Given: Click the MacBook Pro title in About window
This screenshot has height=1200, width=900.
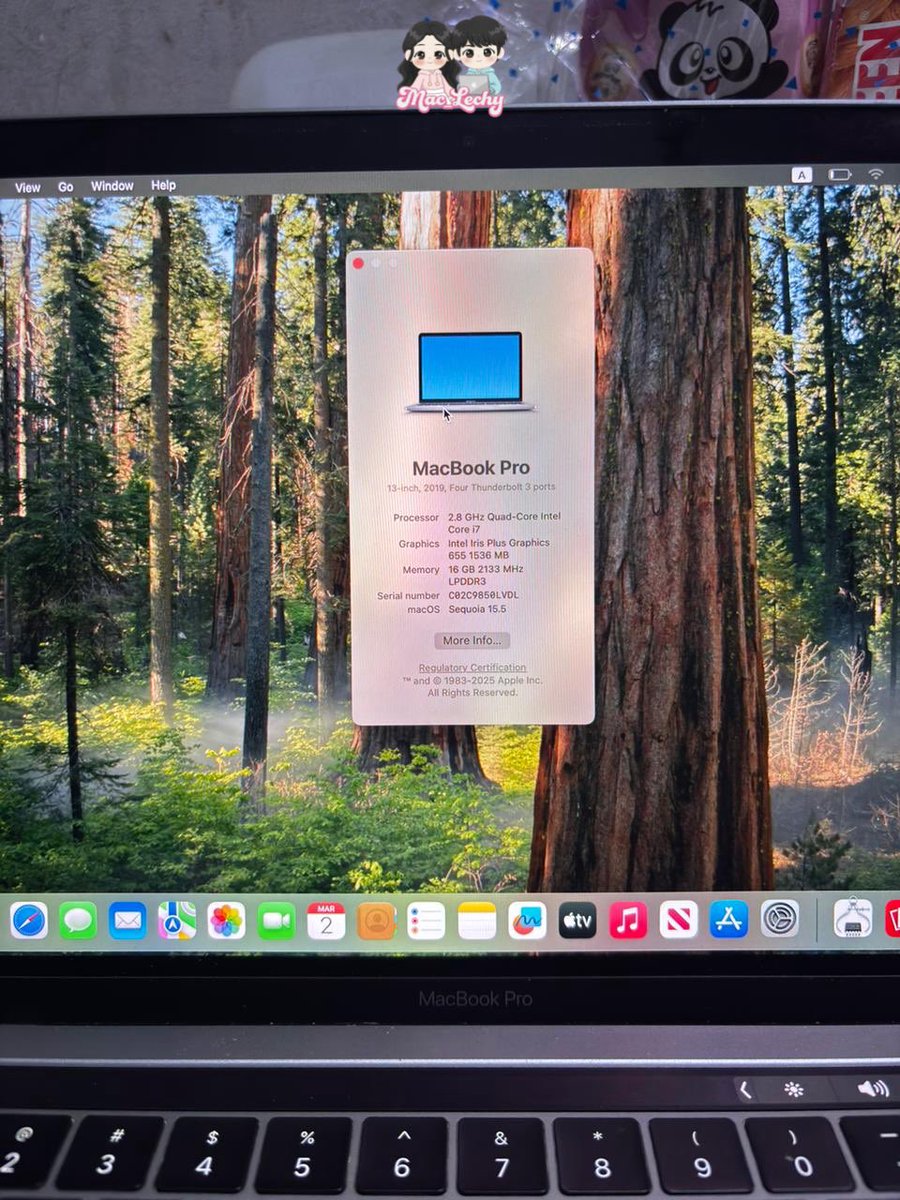Looking at the screenshot, I should point(471,468).
